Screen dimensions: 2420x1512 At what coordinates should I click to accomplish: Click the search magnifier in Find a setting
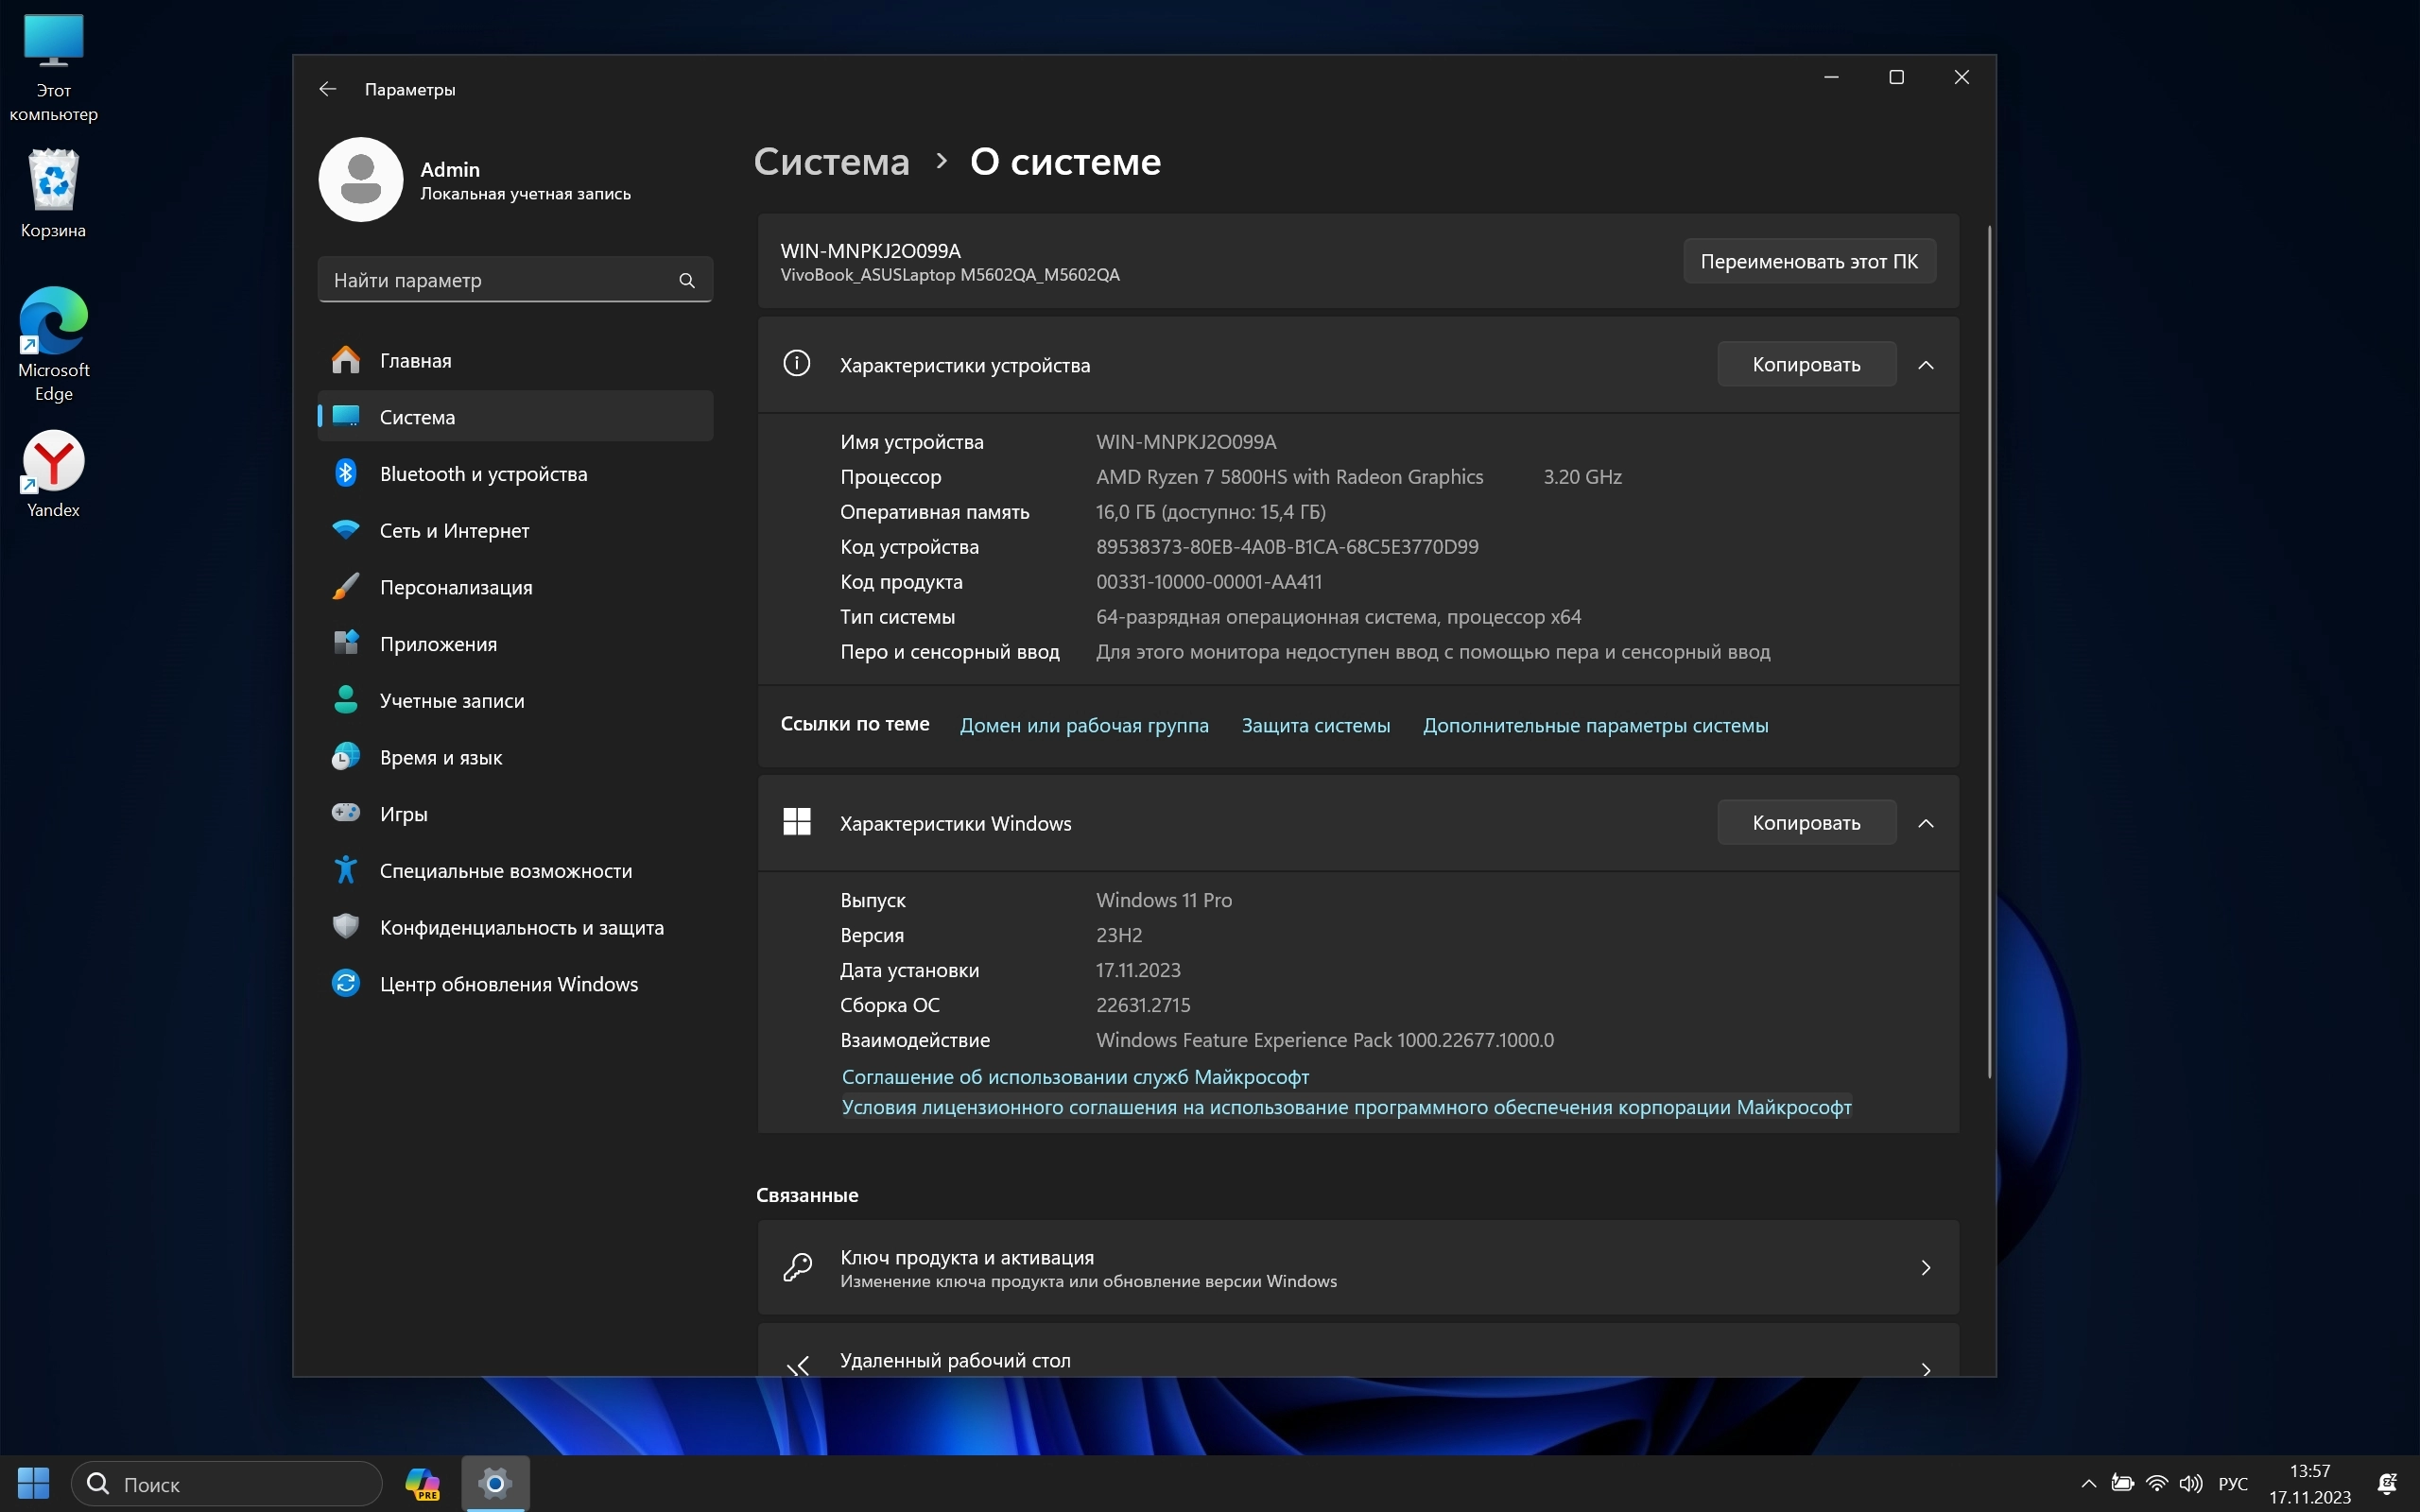[687, 280]
